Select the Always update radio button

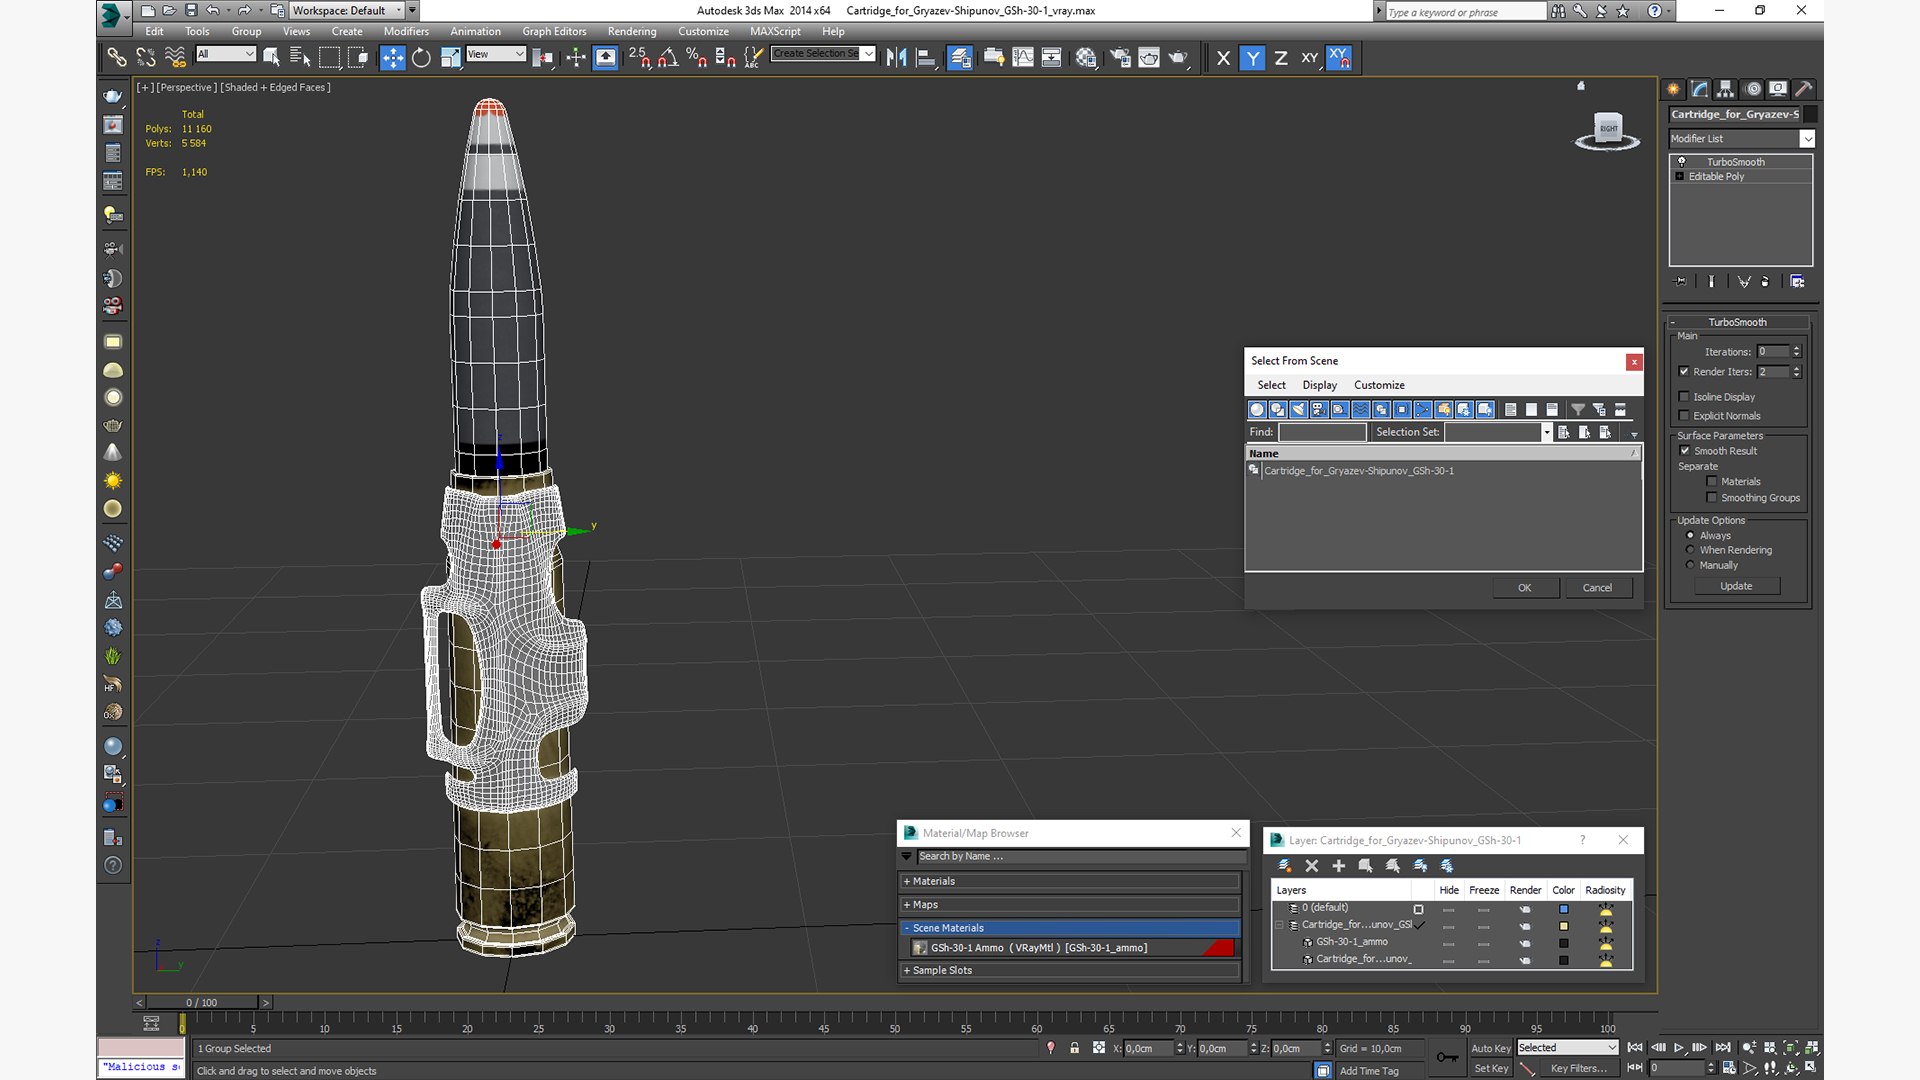click(x=1690, y=536)
